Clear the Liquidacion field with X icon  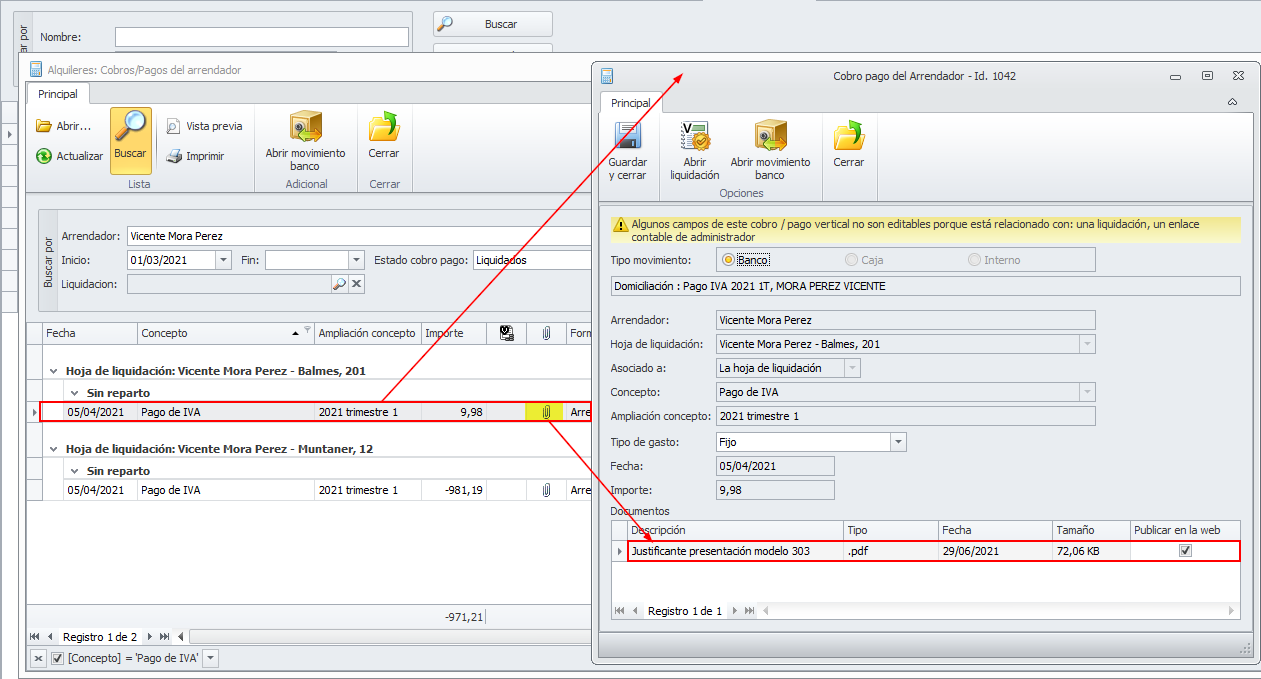point(356,284)
